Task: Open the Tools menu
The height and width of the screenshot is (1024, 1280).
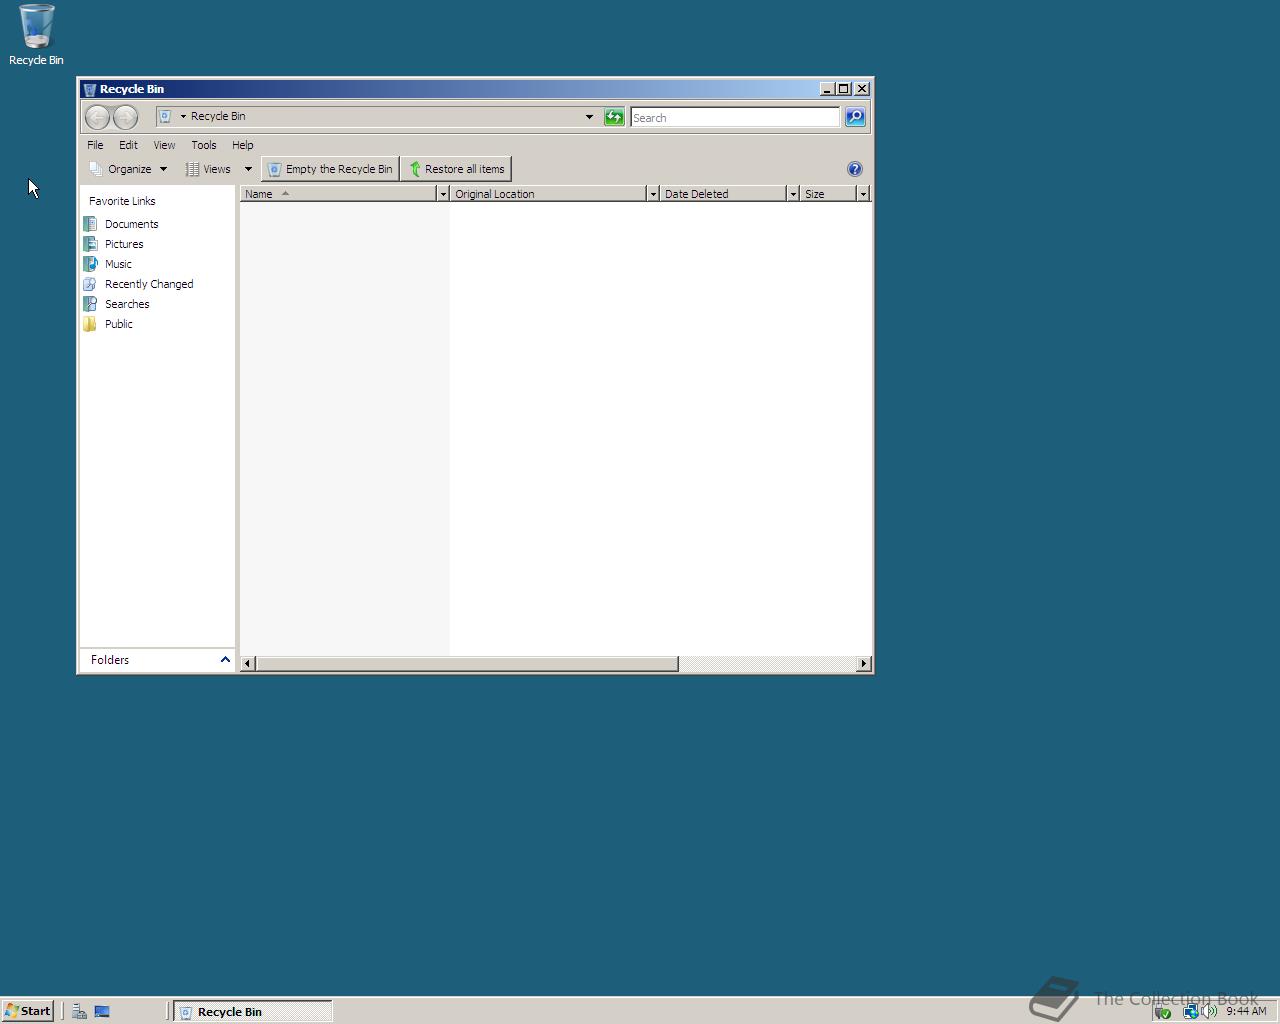Action: 204,145
